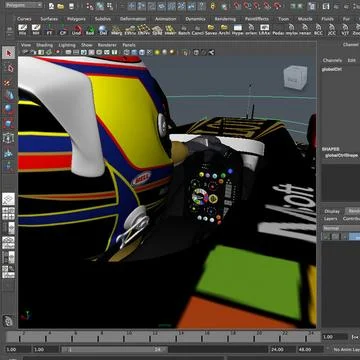Open the panel View menu

point(26,45)
